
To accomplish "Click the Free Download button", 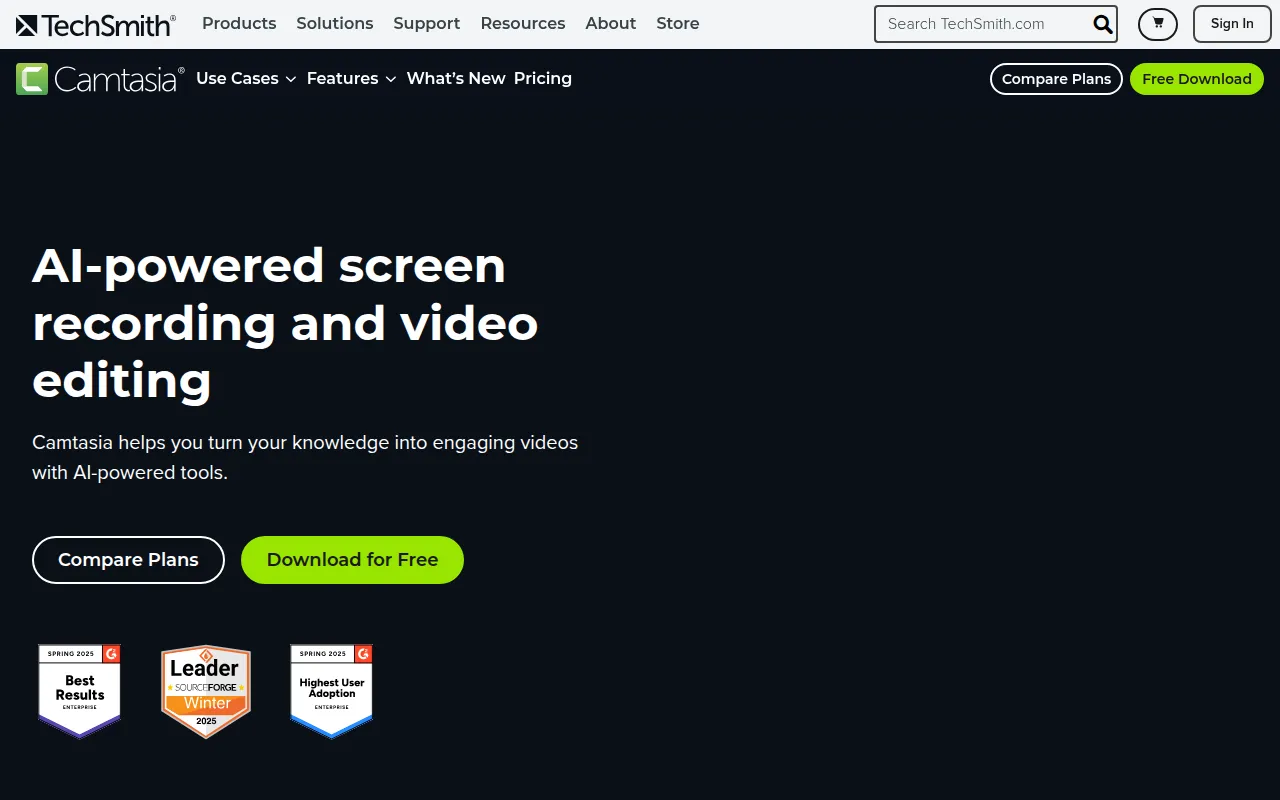I will 1196,78.
